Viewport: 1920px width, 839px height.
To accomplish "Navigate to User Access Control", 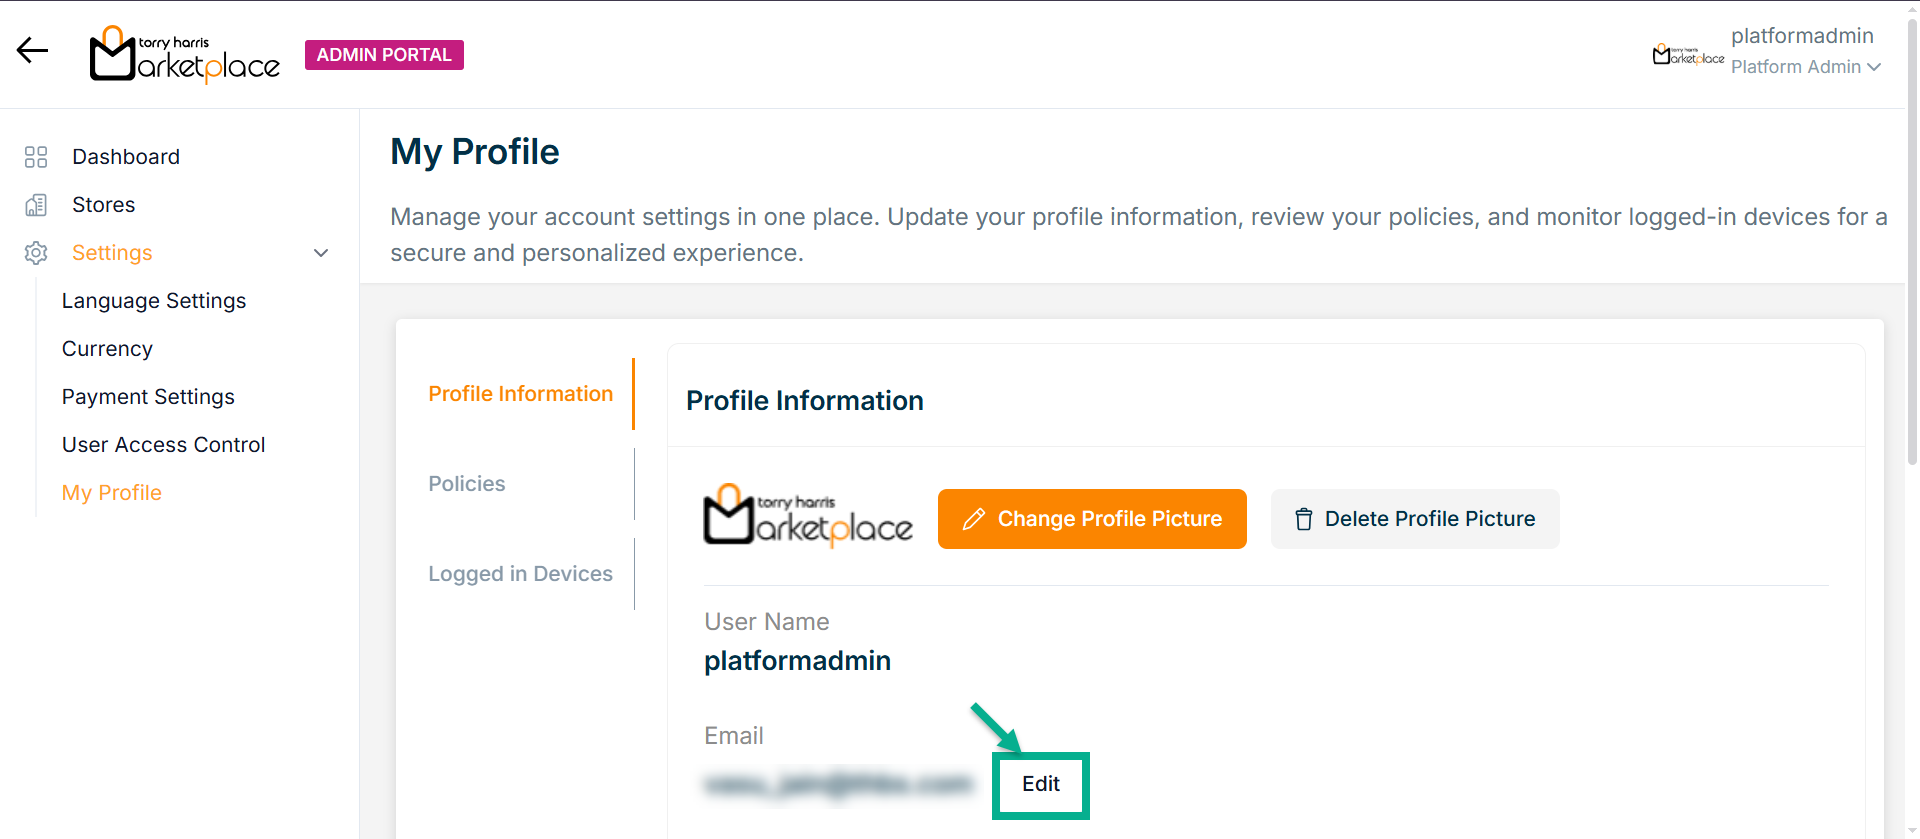I will 163,445.
